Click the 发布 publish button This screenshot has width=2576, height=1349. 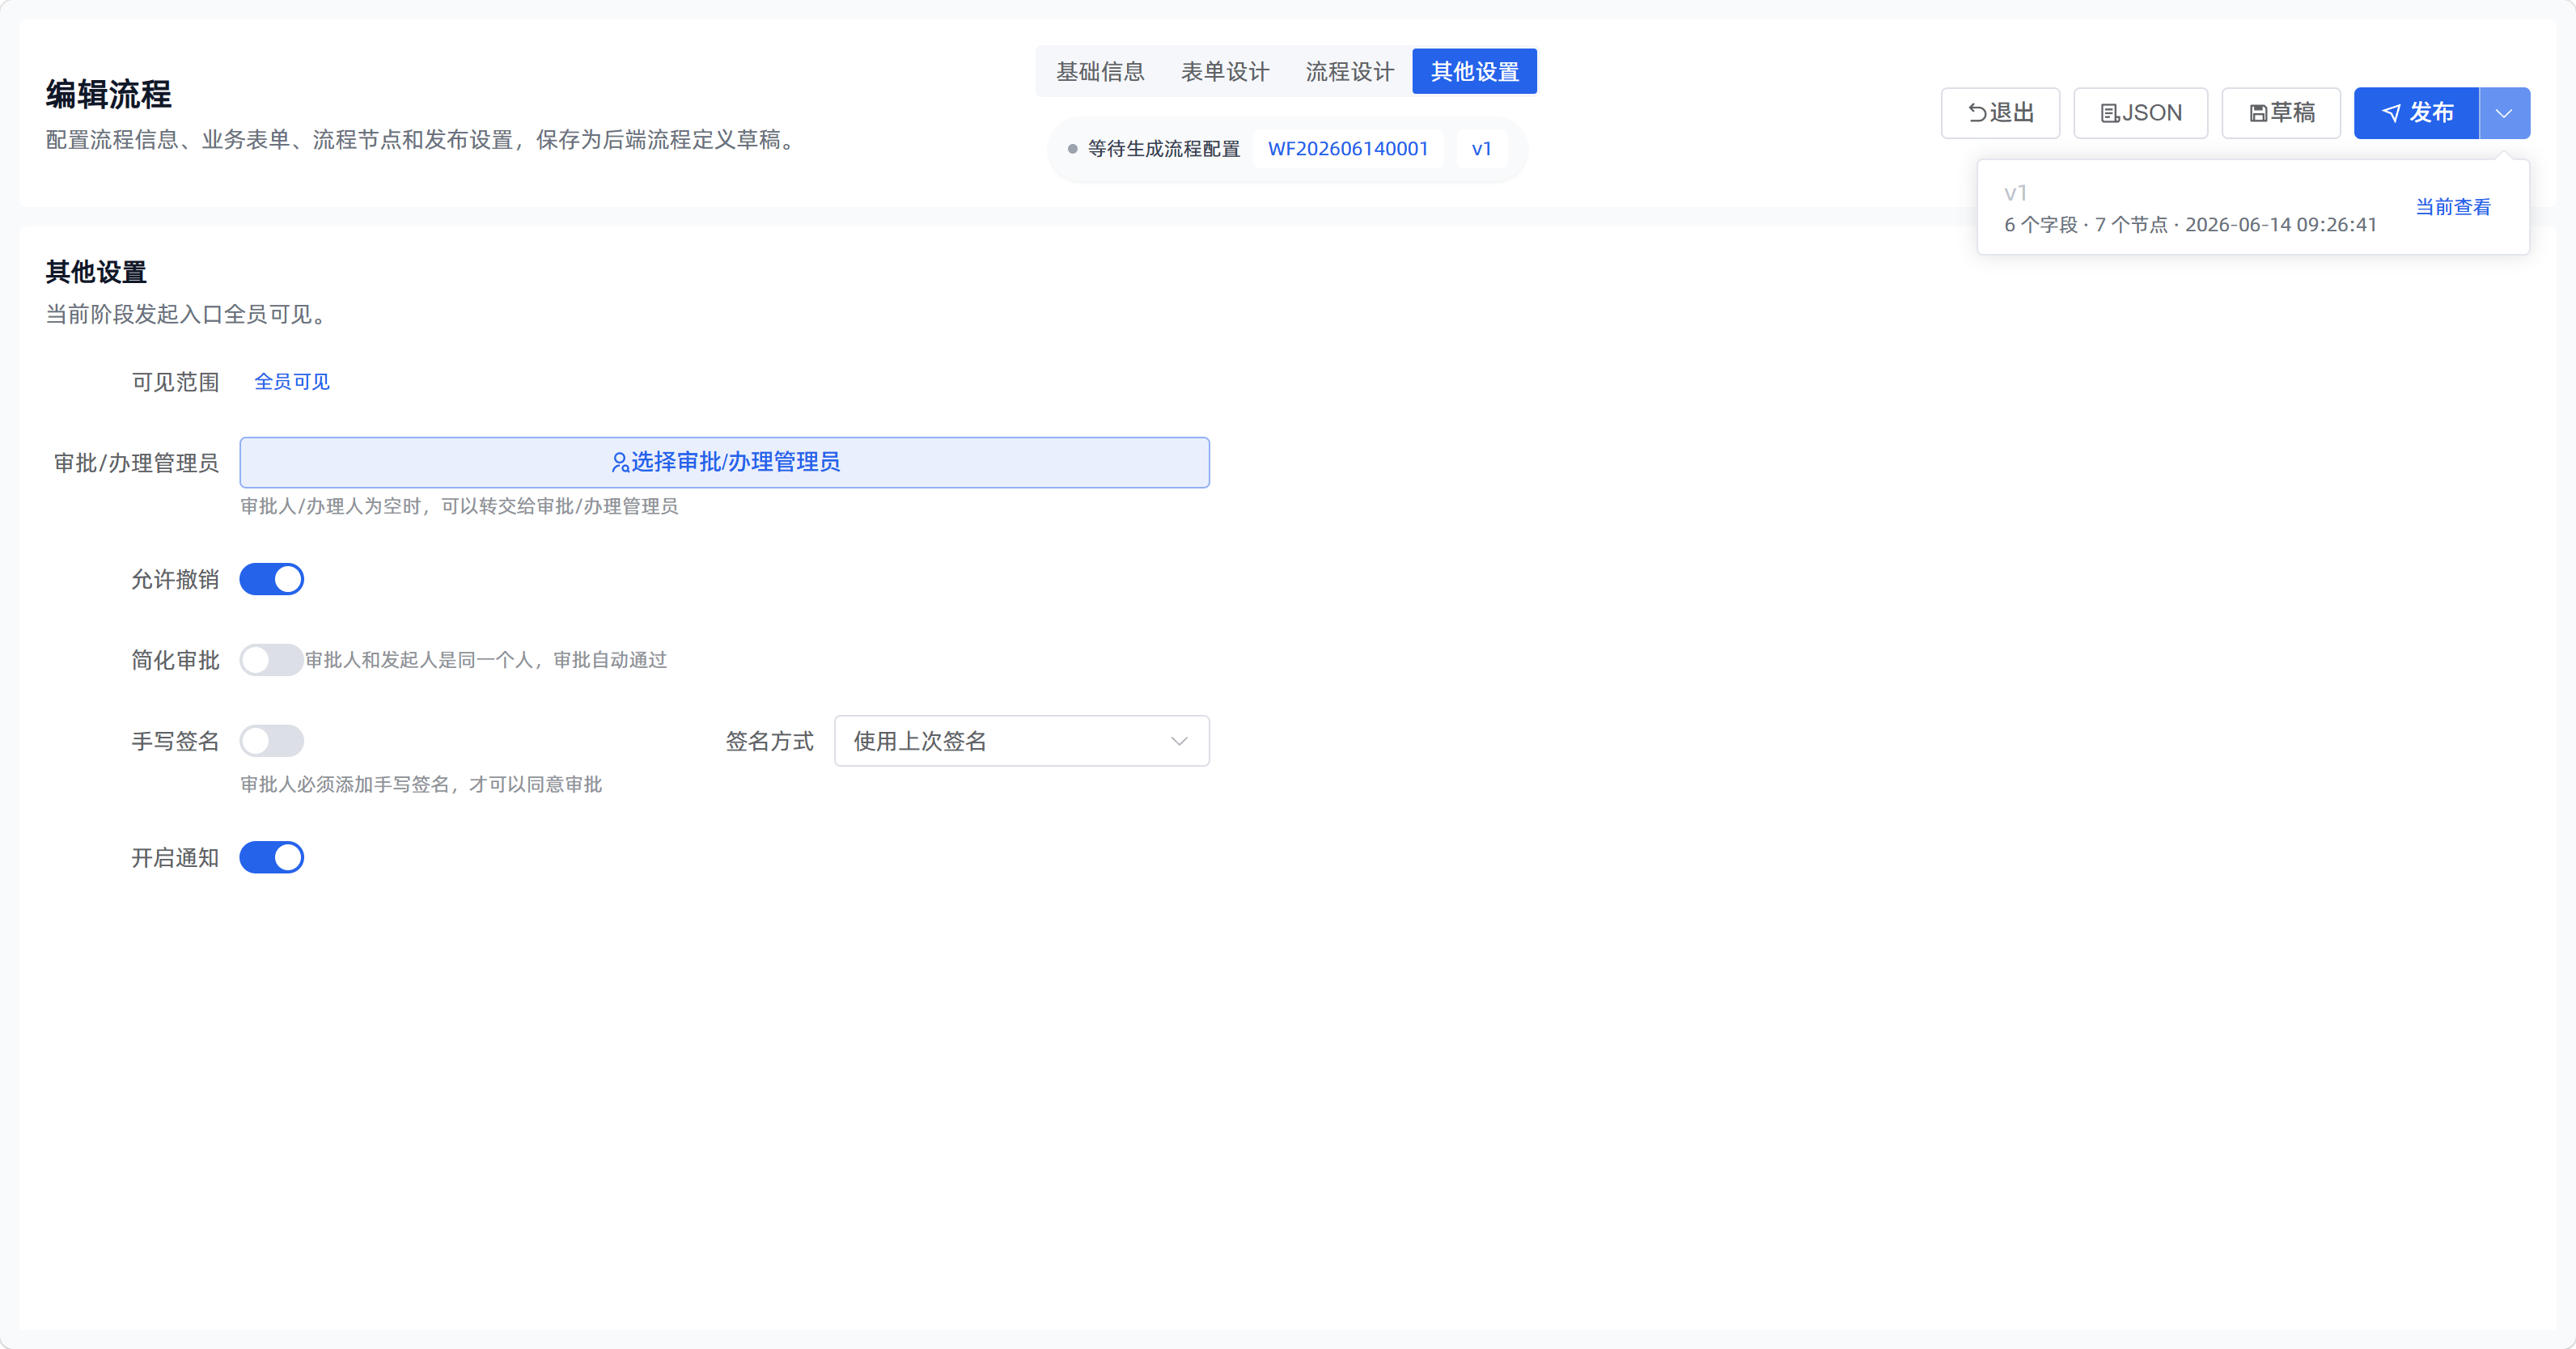tap(2416, 113)
